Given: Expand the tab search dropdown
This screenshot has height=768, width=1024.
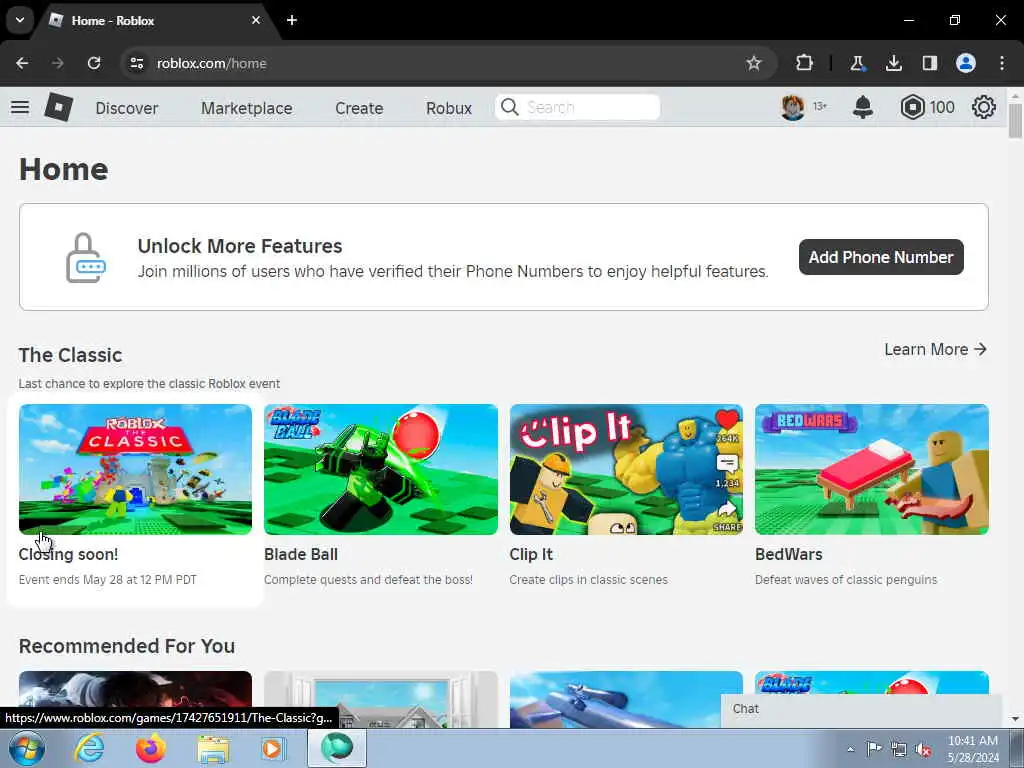Looking at the screenshot, I should tap(20, 20).
